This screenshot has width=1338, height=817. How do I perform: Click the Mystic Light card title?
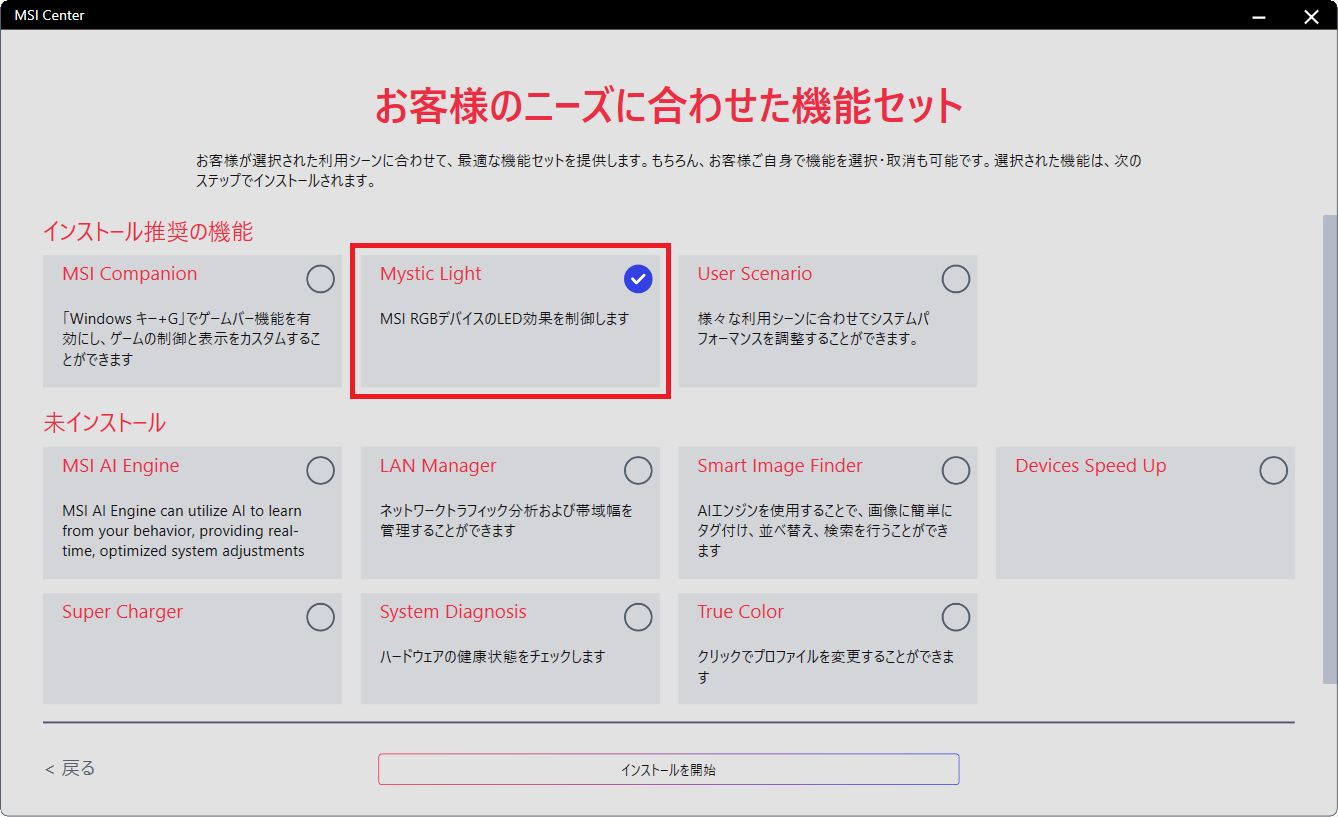tap(430, 274)
